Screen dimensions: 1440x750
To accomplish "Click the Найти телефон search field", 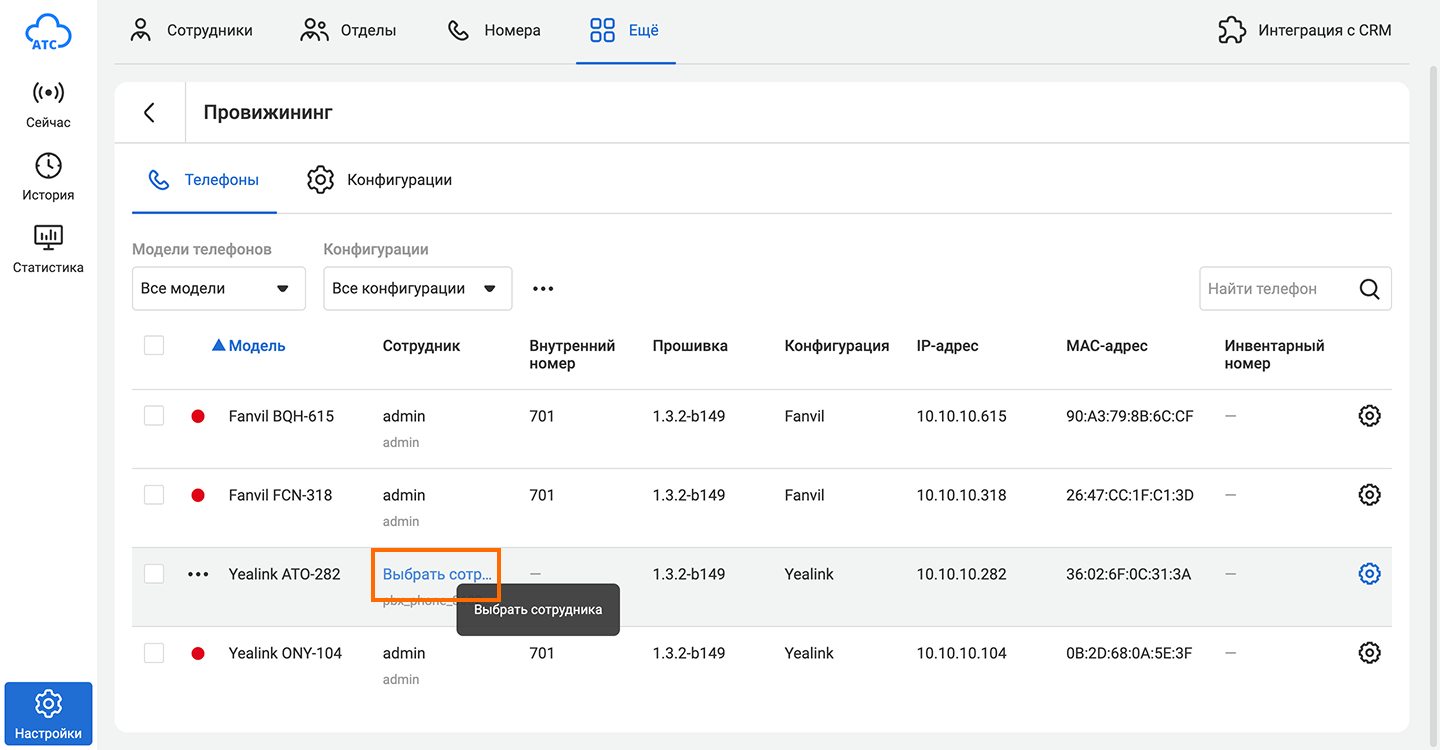I will coord(1275,289).
